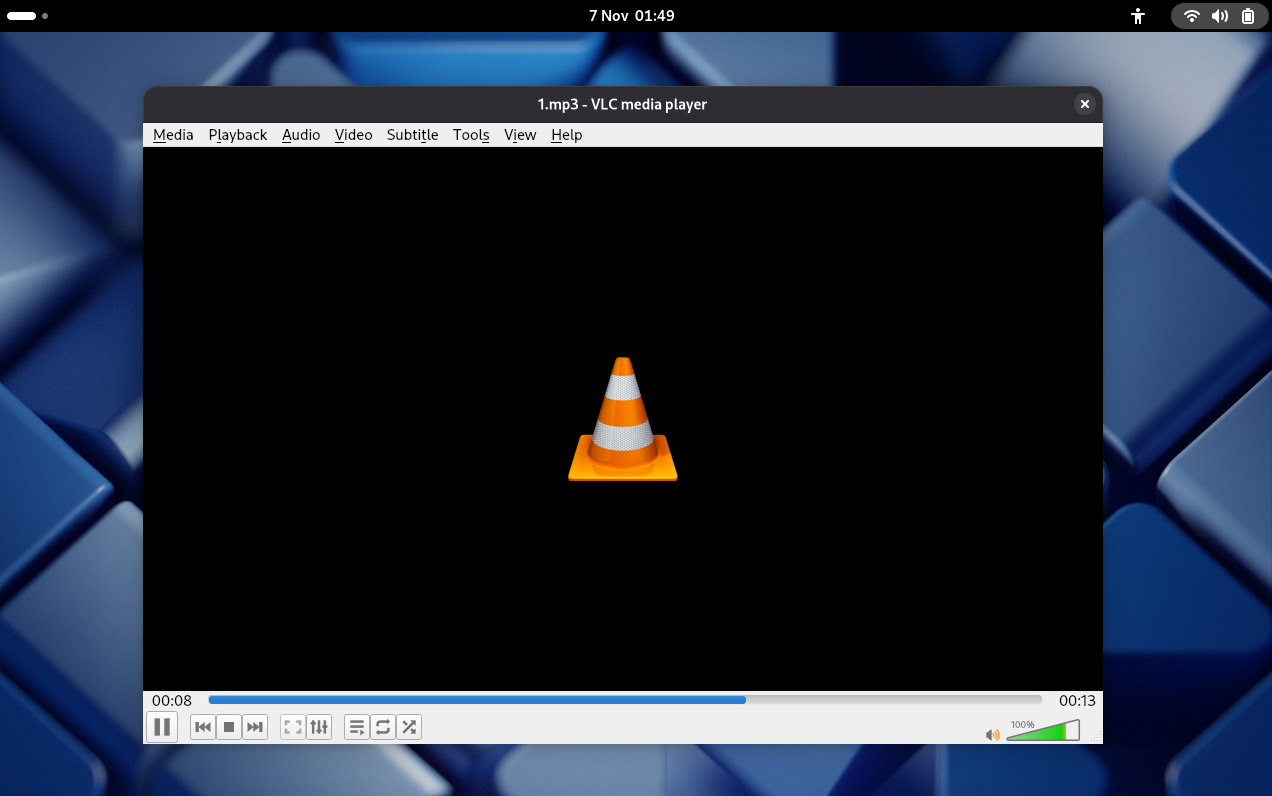Expand the Audio menu
The height and width of the screenshot is (796, 1272).
(x=301, y=135)
